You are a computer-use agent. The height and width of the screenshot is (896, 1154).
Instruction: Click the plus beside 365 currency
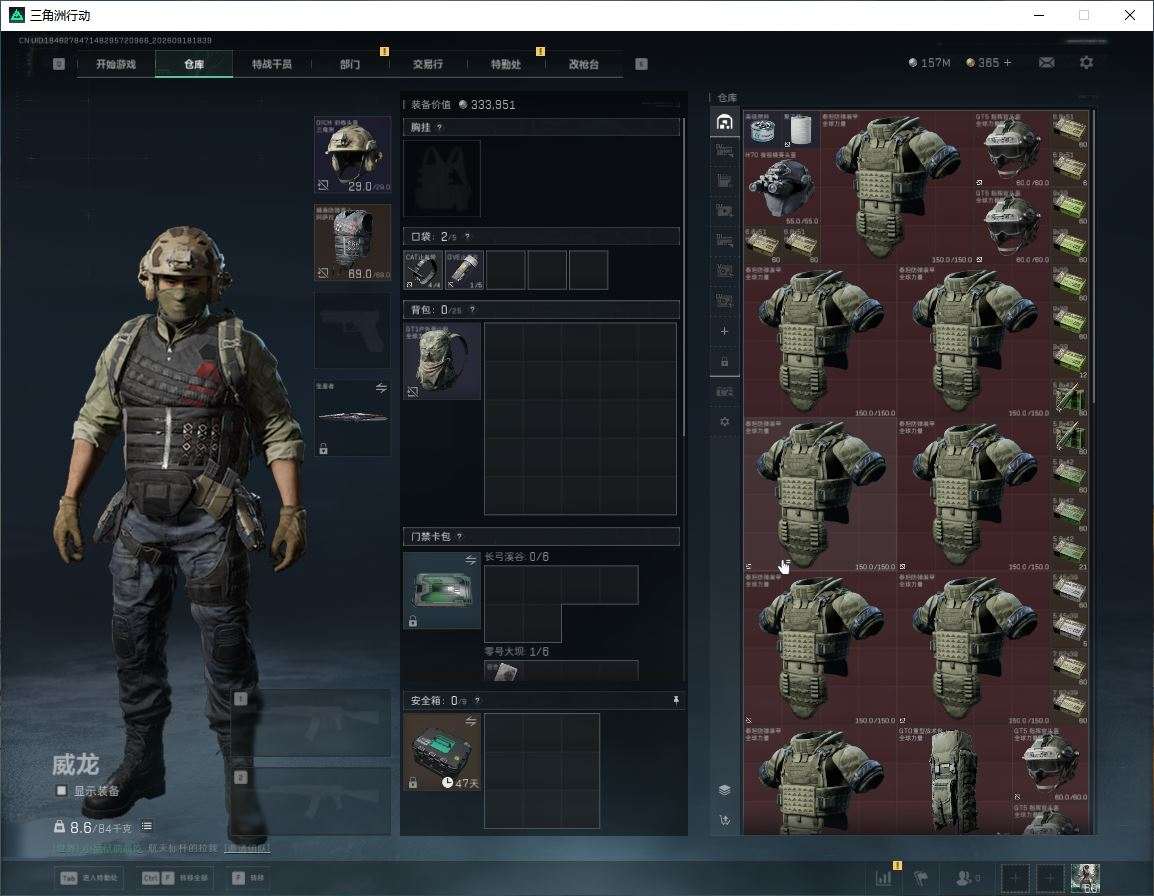point(1008,63)
